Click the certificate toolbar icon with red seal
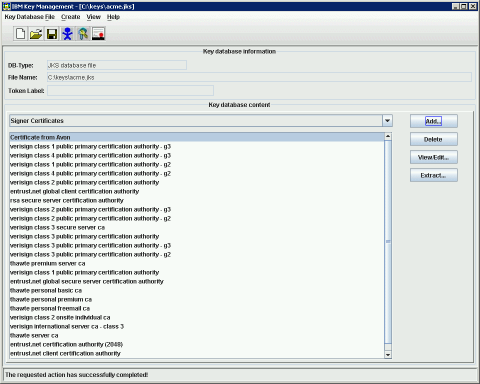 [98, 34]
